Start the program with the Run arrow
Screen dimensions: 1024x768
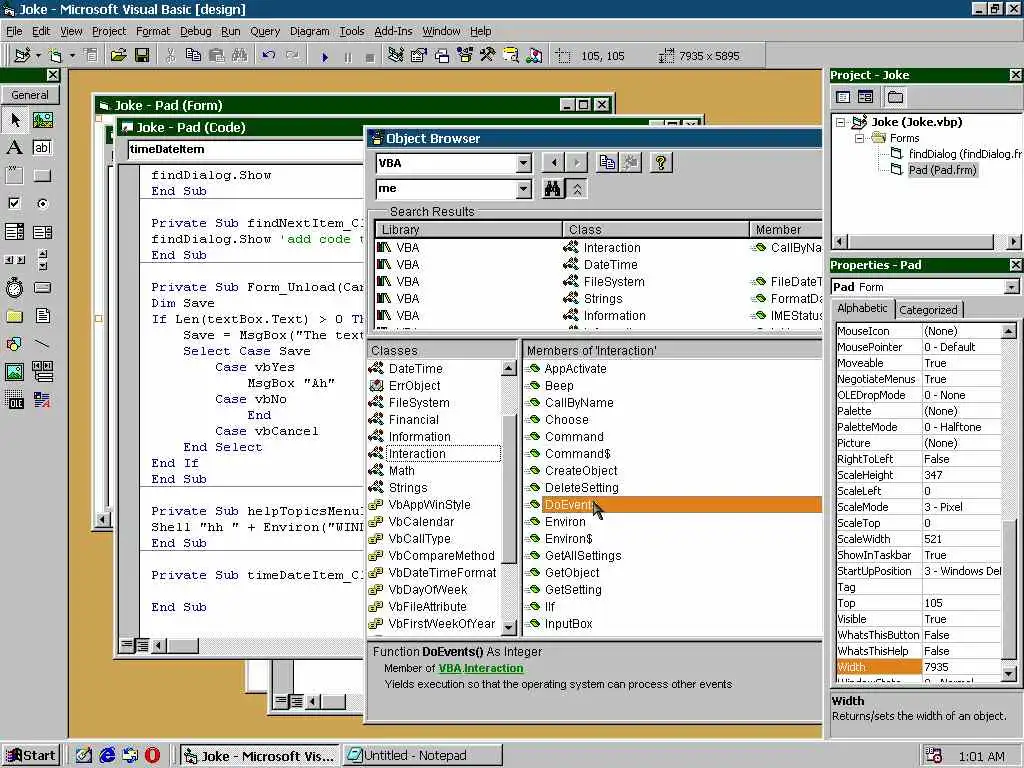(x=325, y=57)
